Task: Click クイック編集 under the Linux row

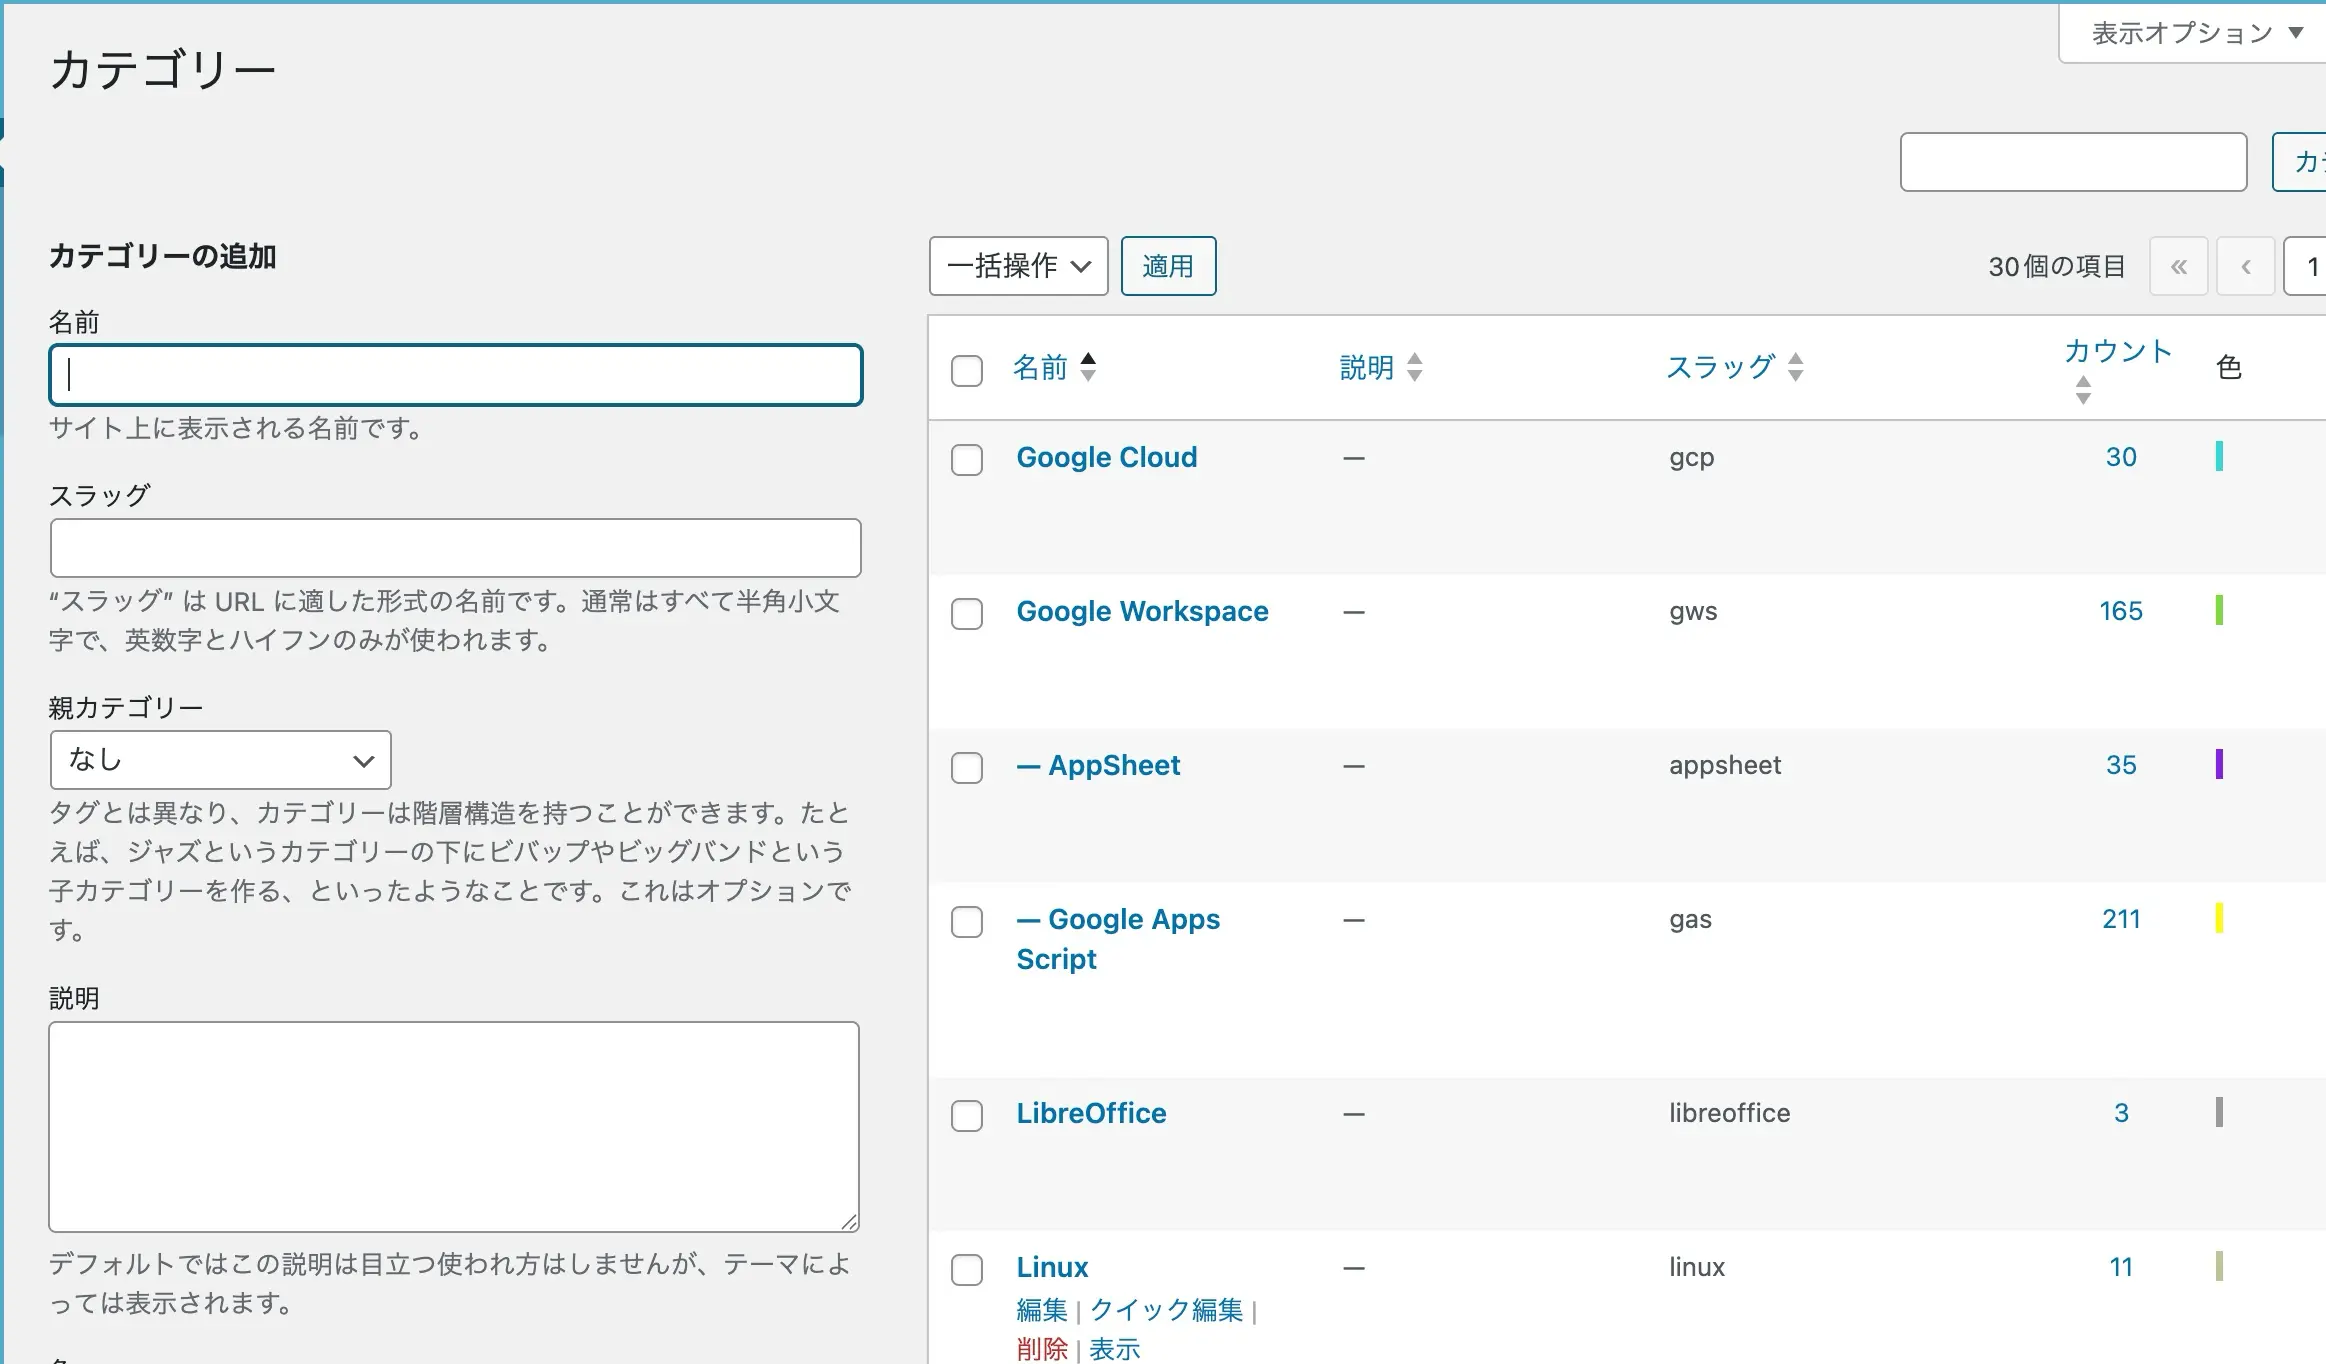Action: tap(1166, 1310)
